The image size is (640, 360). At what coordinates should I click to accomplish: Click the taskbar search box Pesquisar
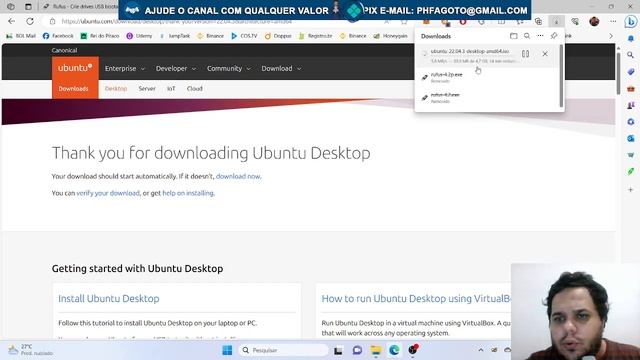click(x=283, y=350)
